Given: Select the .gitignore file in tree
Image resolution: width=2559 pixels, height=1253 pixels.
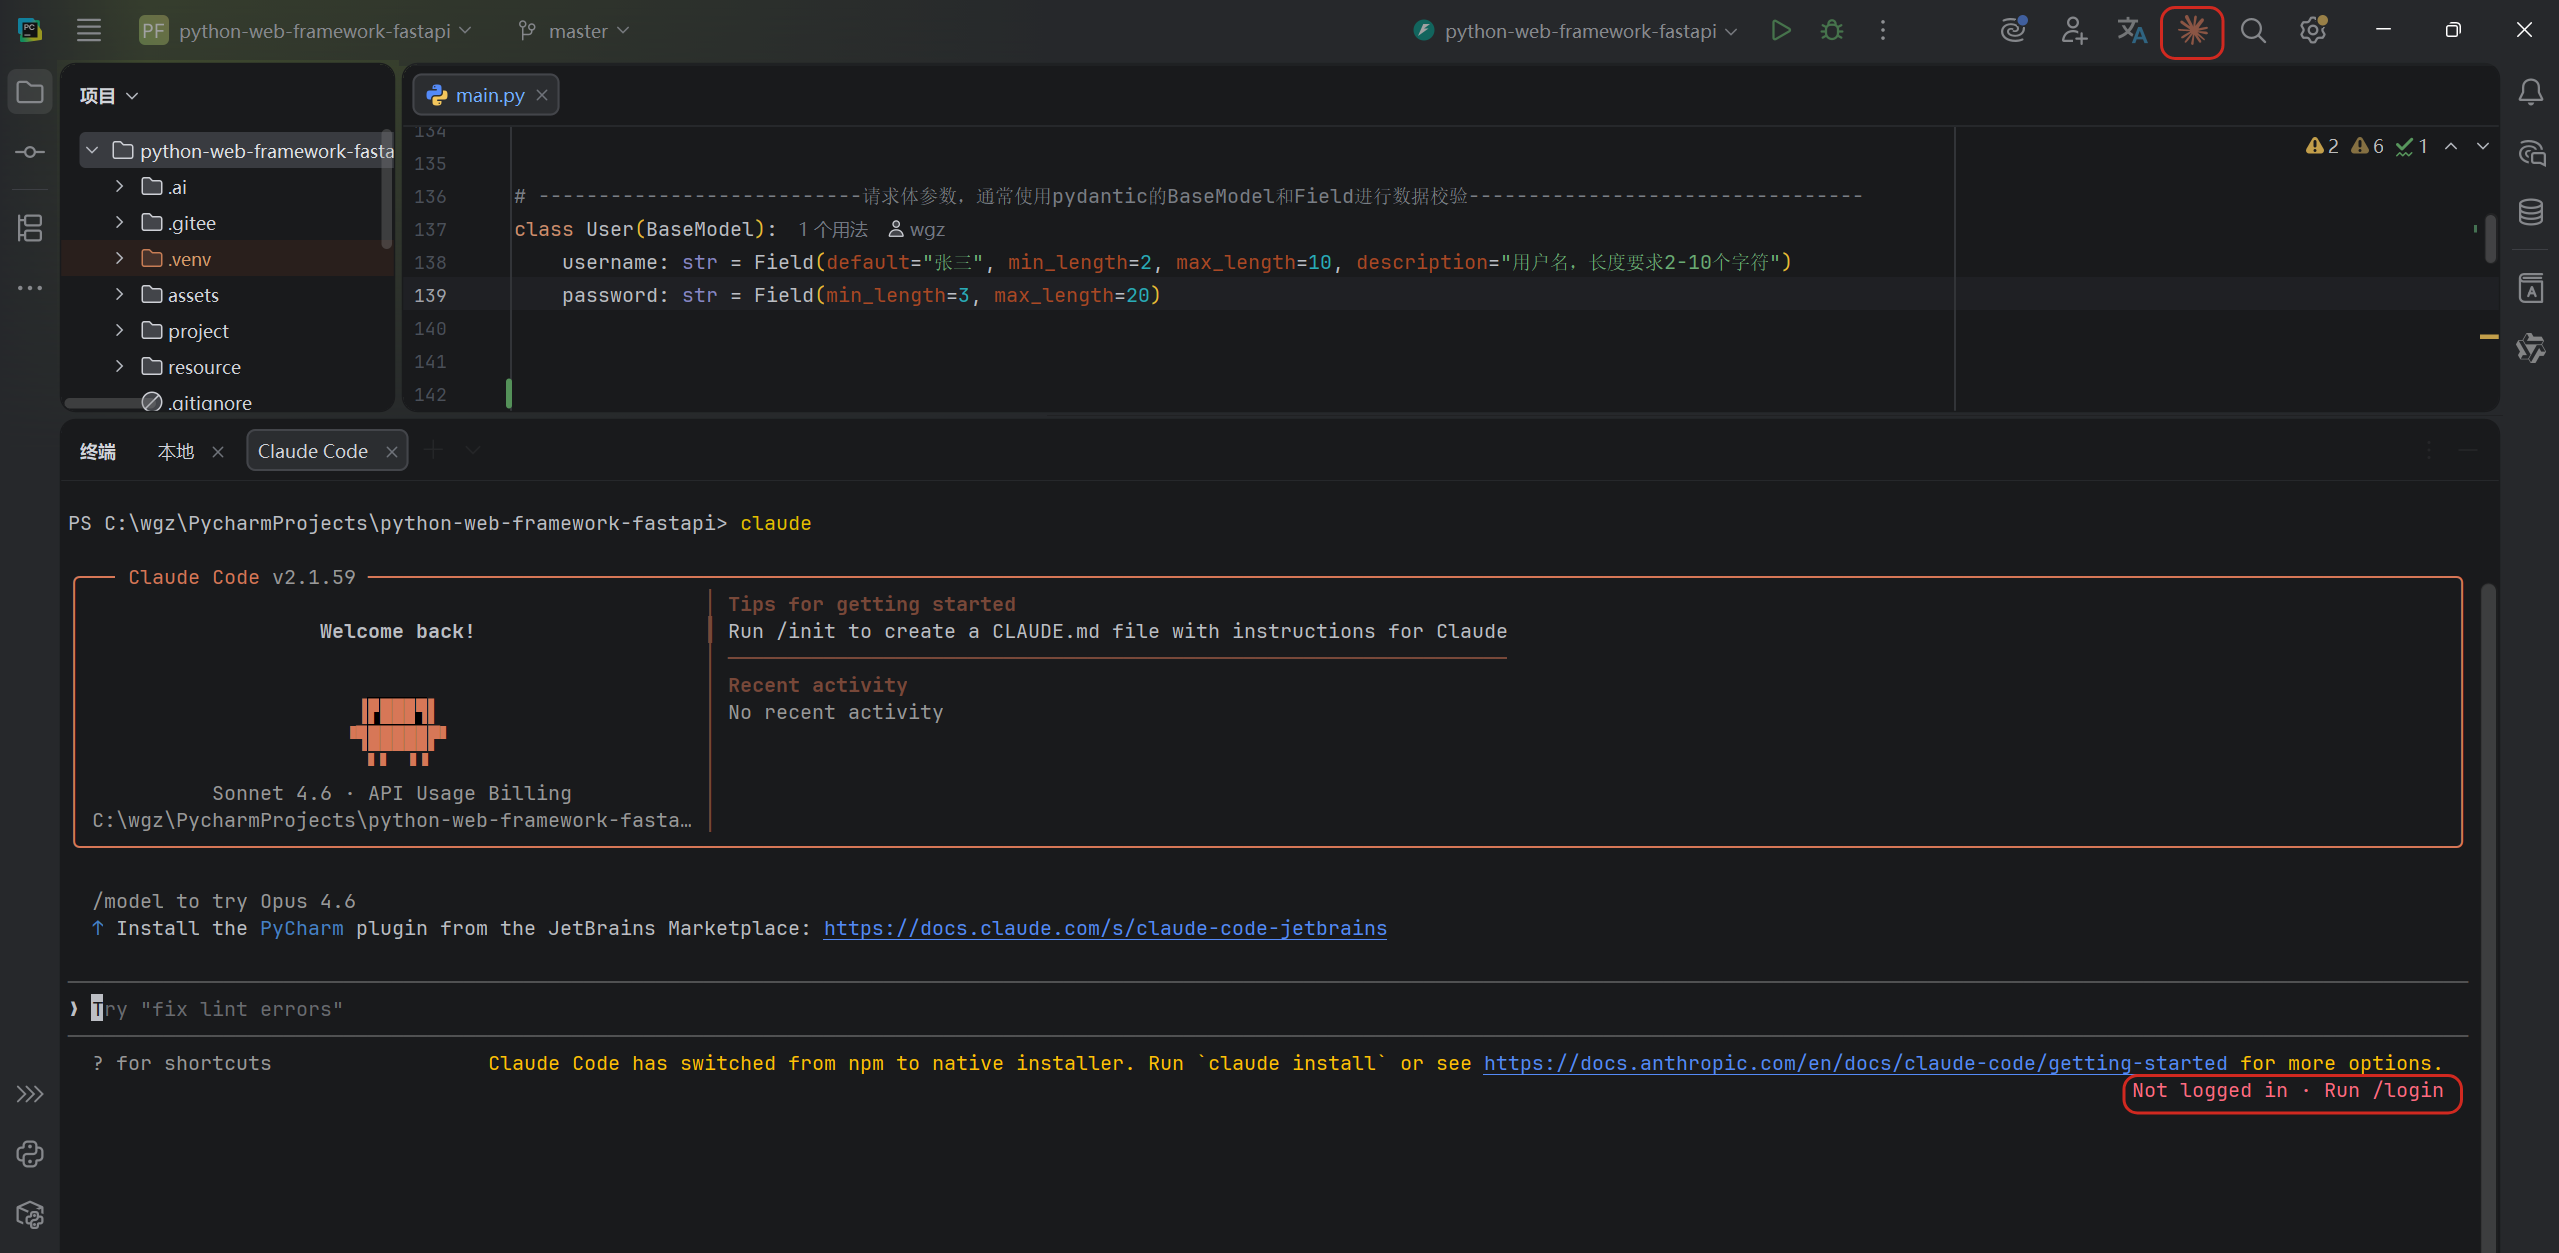Looking at the screenshot, I should point(210,402).
